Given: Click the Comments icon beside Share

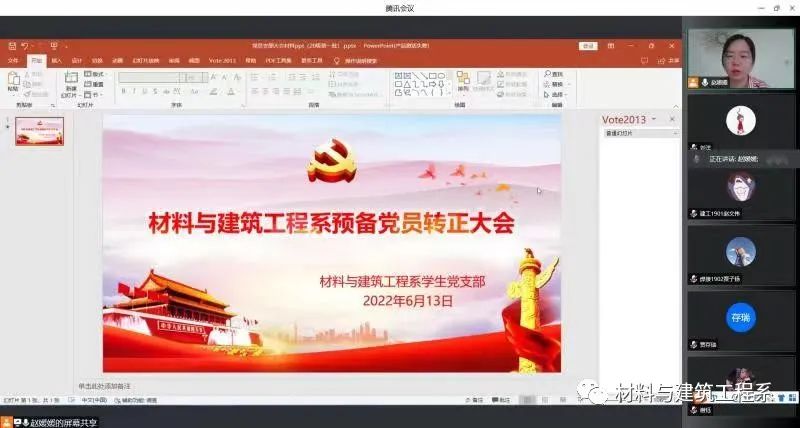Looking at the screenshot, I should click(x=644, y=61).
